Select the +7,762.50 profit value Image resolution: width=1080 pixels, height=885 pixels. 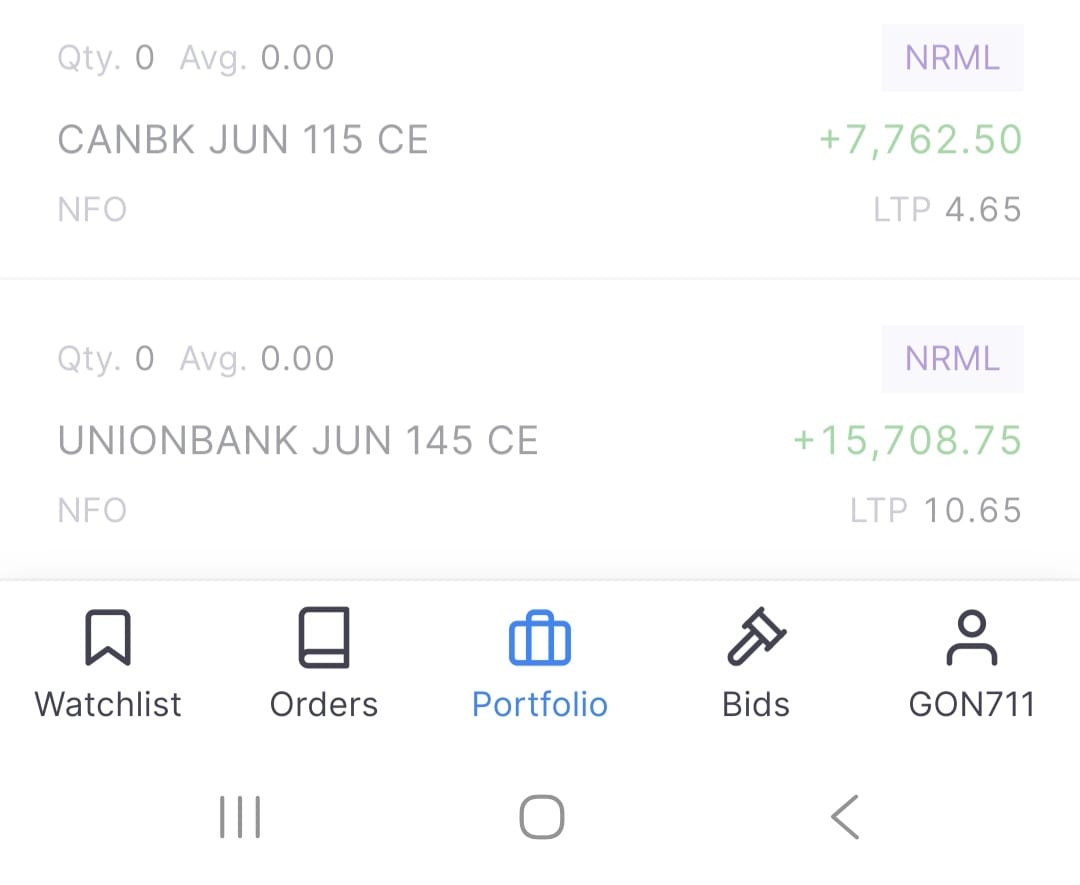point(920,140)
